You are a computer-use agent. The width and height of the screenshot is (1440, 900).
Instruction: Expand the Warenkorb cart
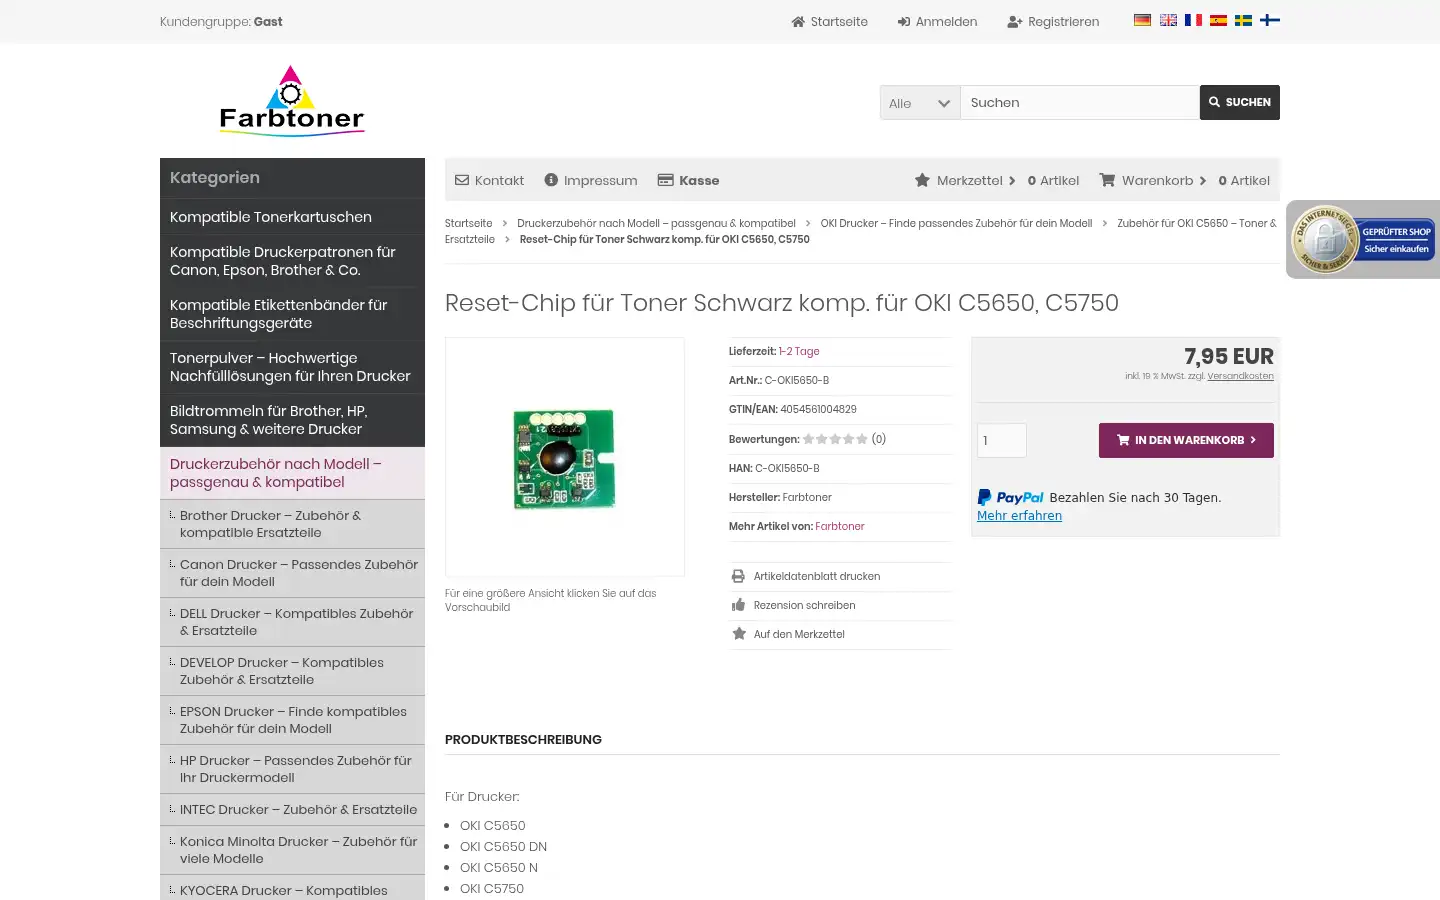coord(1153,180)
